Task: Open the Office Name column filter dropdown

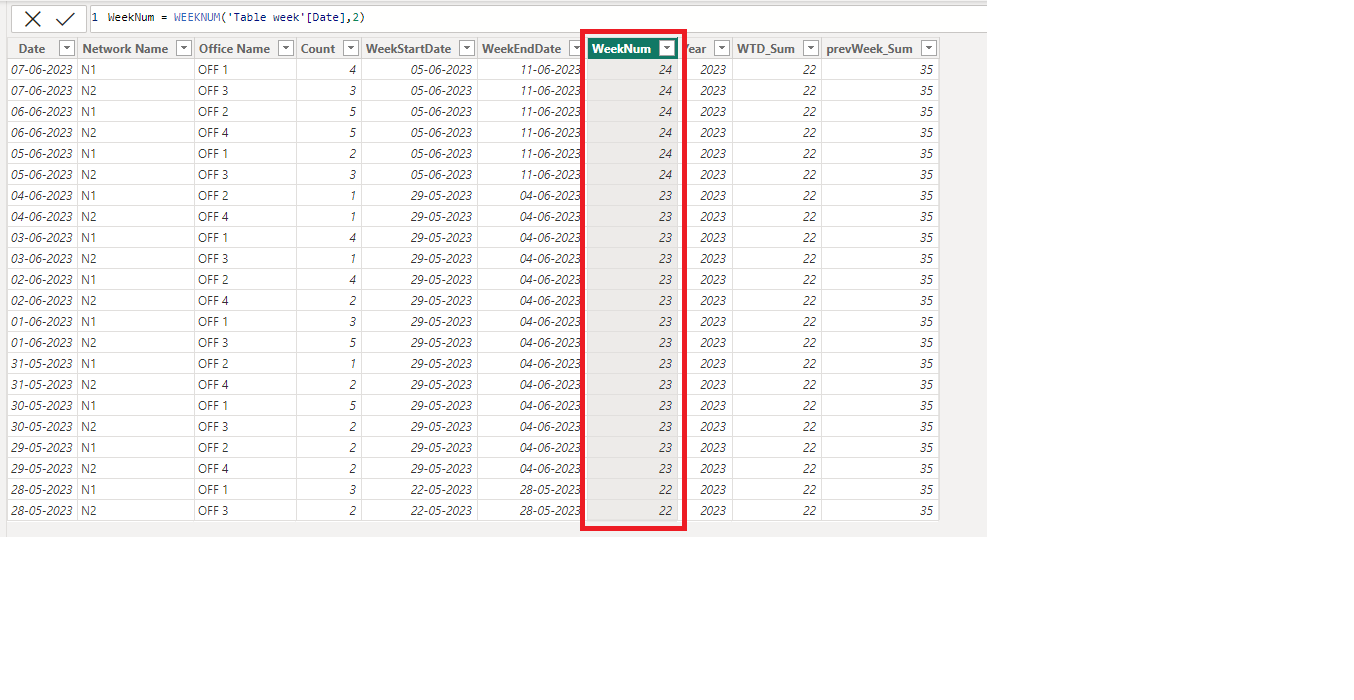Action: pyautogui.click(x=285, y=48)
